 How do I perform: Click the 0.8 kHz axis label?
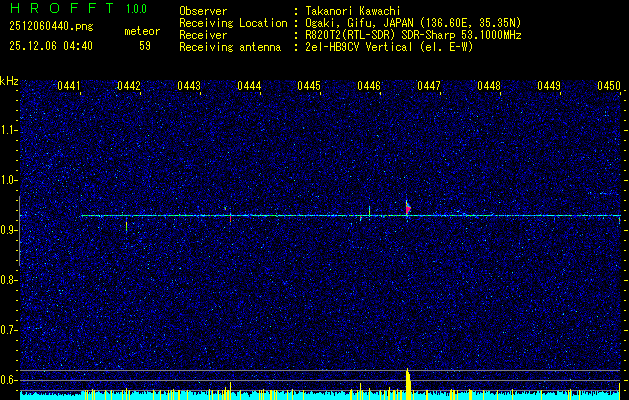(x=8, y=280)
